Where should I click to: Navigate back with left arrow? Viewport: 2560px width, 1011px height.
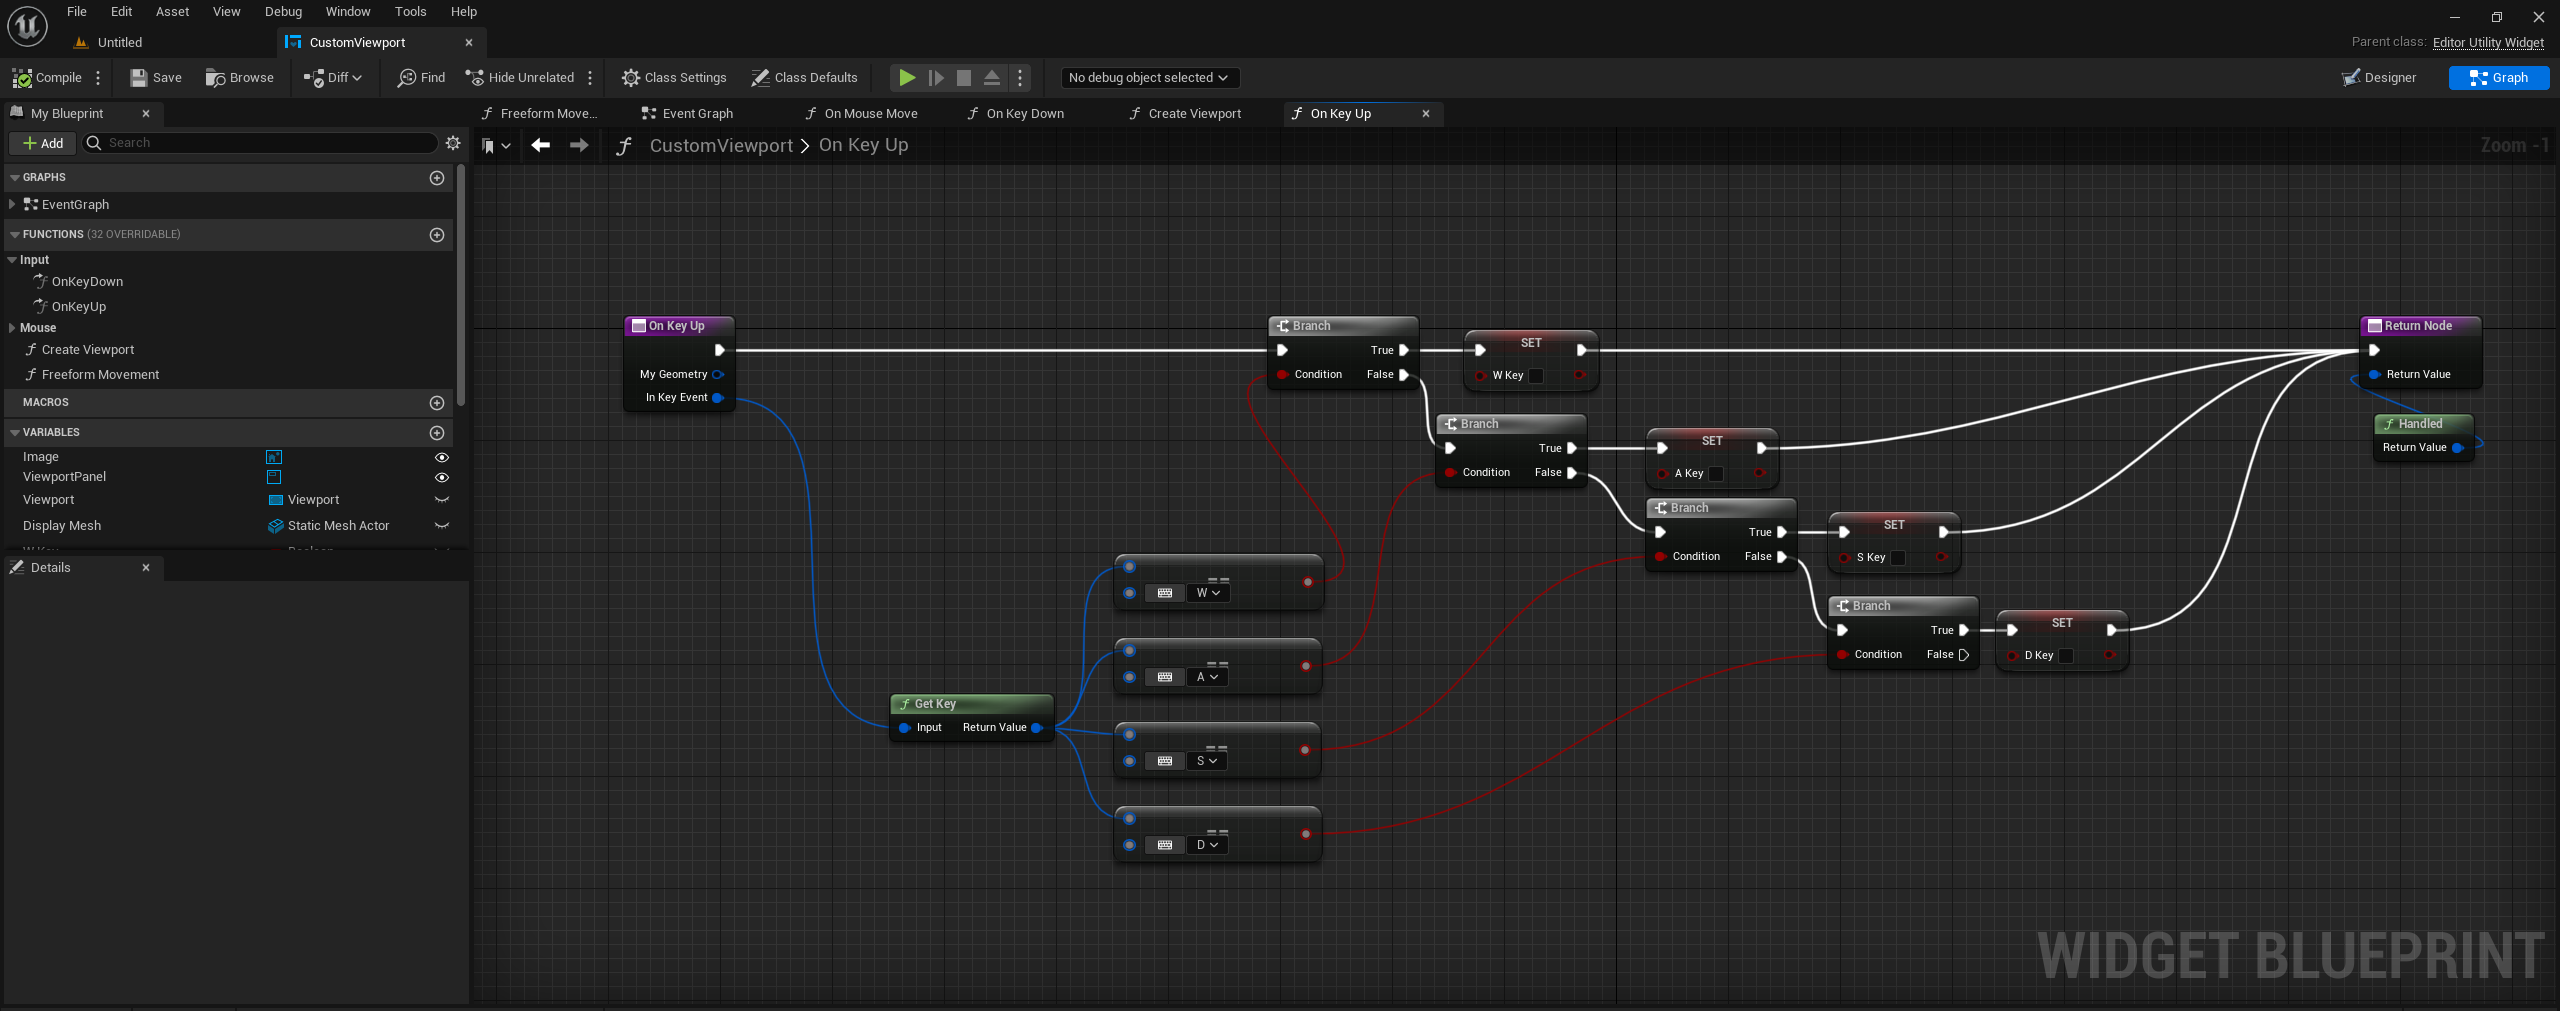click(x=541, y=146)
